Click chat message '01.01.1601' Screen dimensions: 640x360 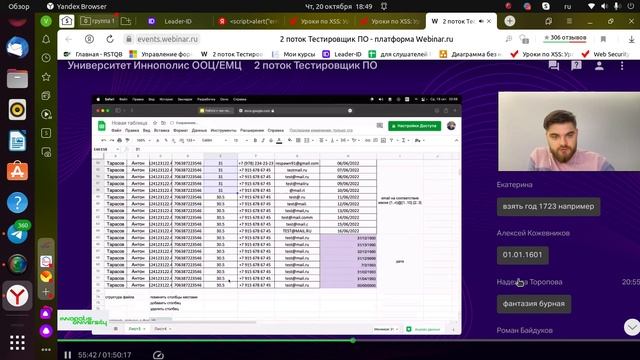click(x=522, y=255)
